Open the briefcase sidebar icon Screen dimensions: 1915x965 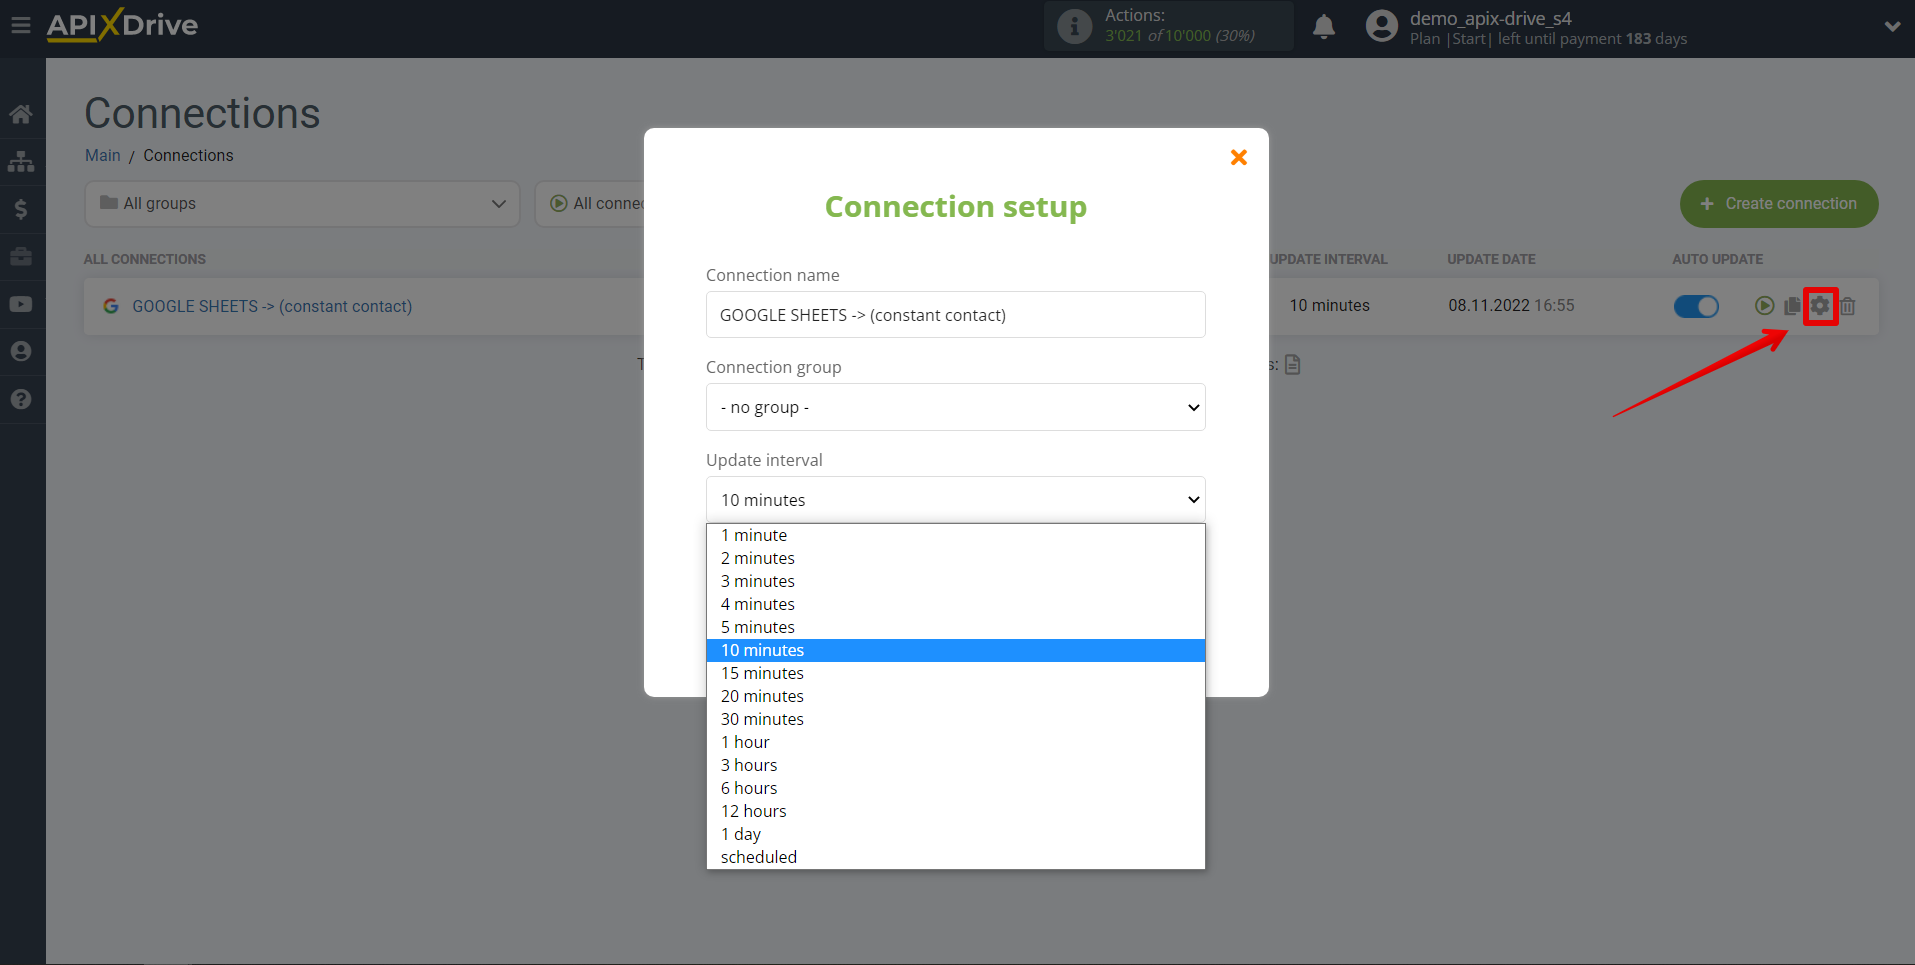point(21,257)
